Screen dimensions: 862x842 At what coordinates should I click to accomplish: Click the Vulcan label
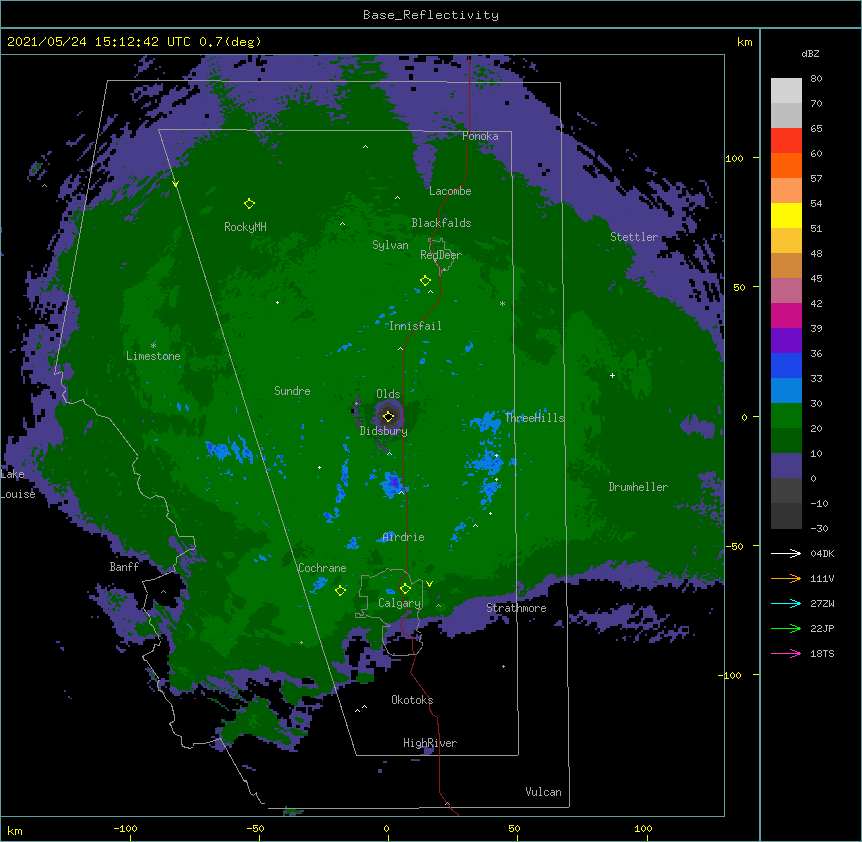(x=543, y=792)
